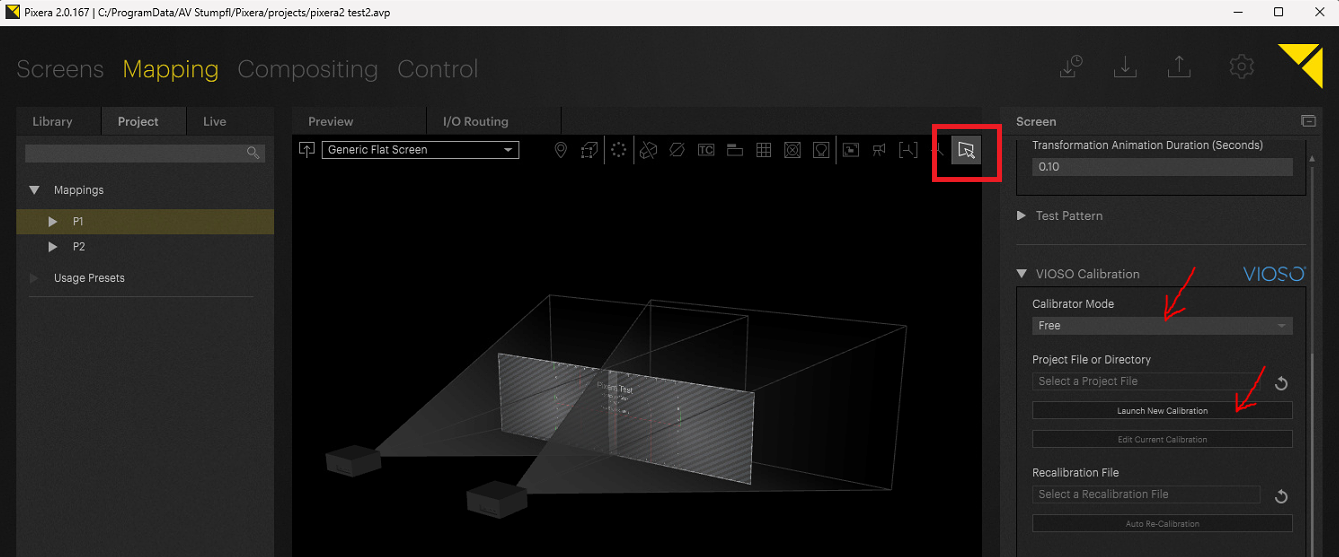Screen dimensions: 1339x557
Task: Click the Launch New Calibration button
Action: pyautogui.click(x=1161, y=411)
